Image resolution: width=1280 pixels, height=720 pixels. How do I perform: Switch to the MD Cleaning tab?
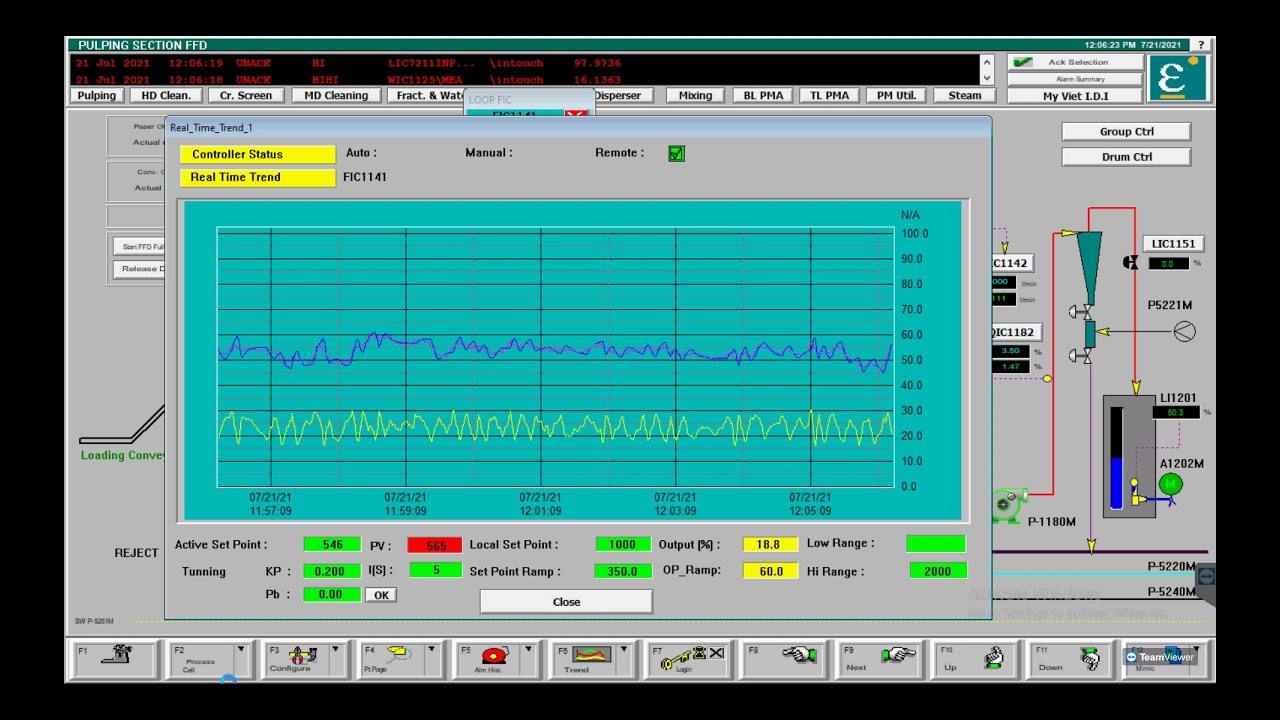click(x=336, y=96)
